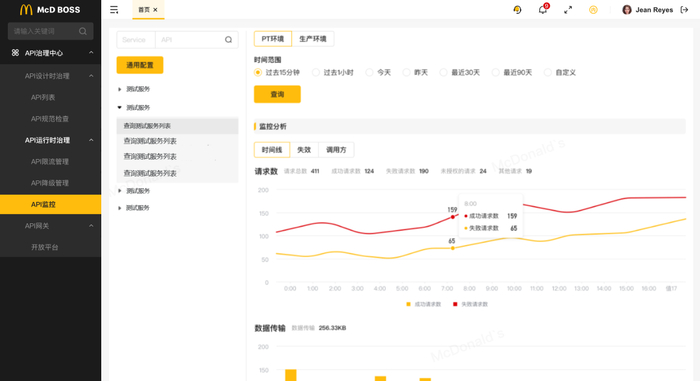Viewport: 700px width, 381px height.
Task: Click the 通用配置 button
Action: point(140,65)
